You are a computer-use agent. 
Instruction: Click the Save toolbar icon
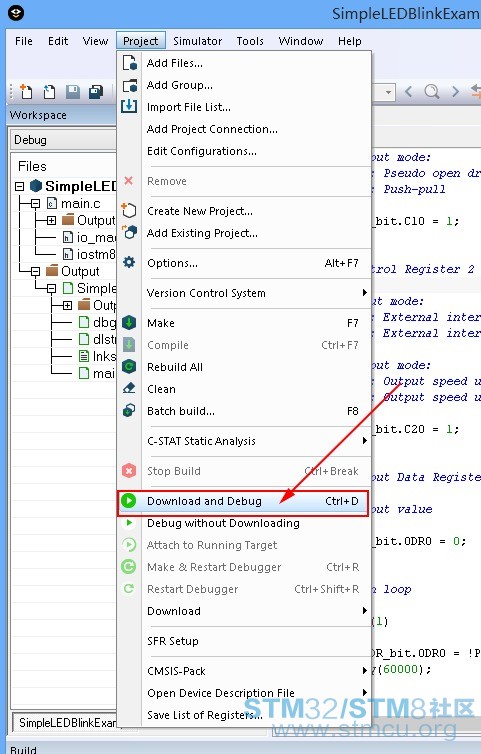point(73,91)
